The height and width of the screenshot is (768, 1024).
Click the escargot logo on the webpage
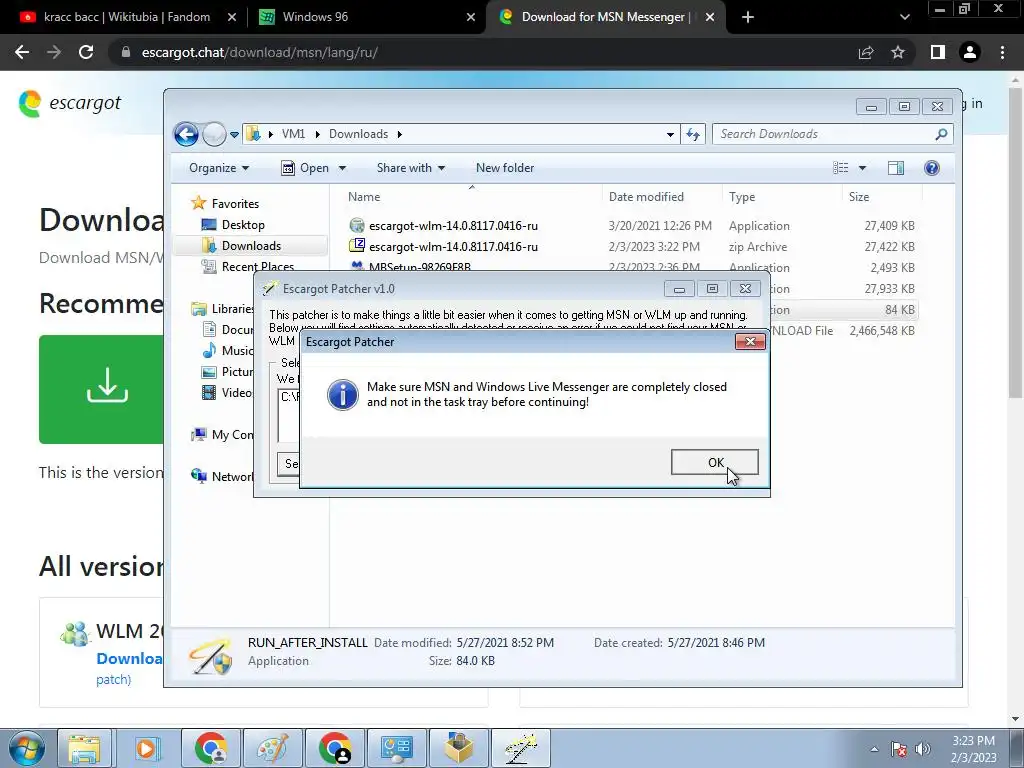tap(70, 103)
